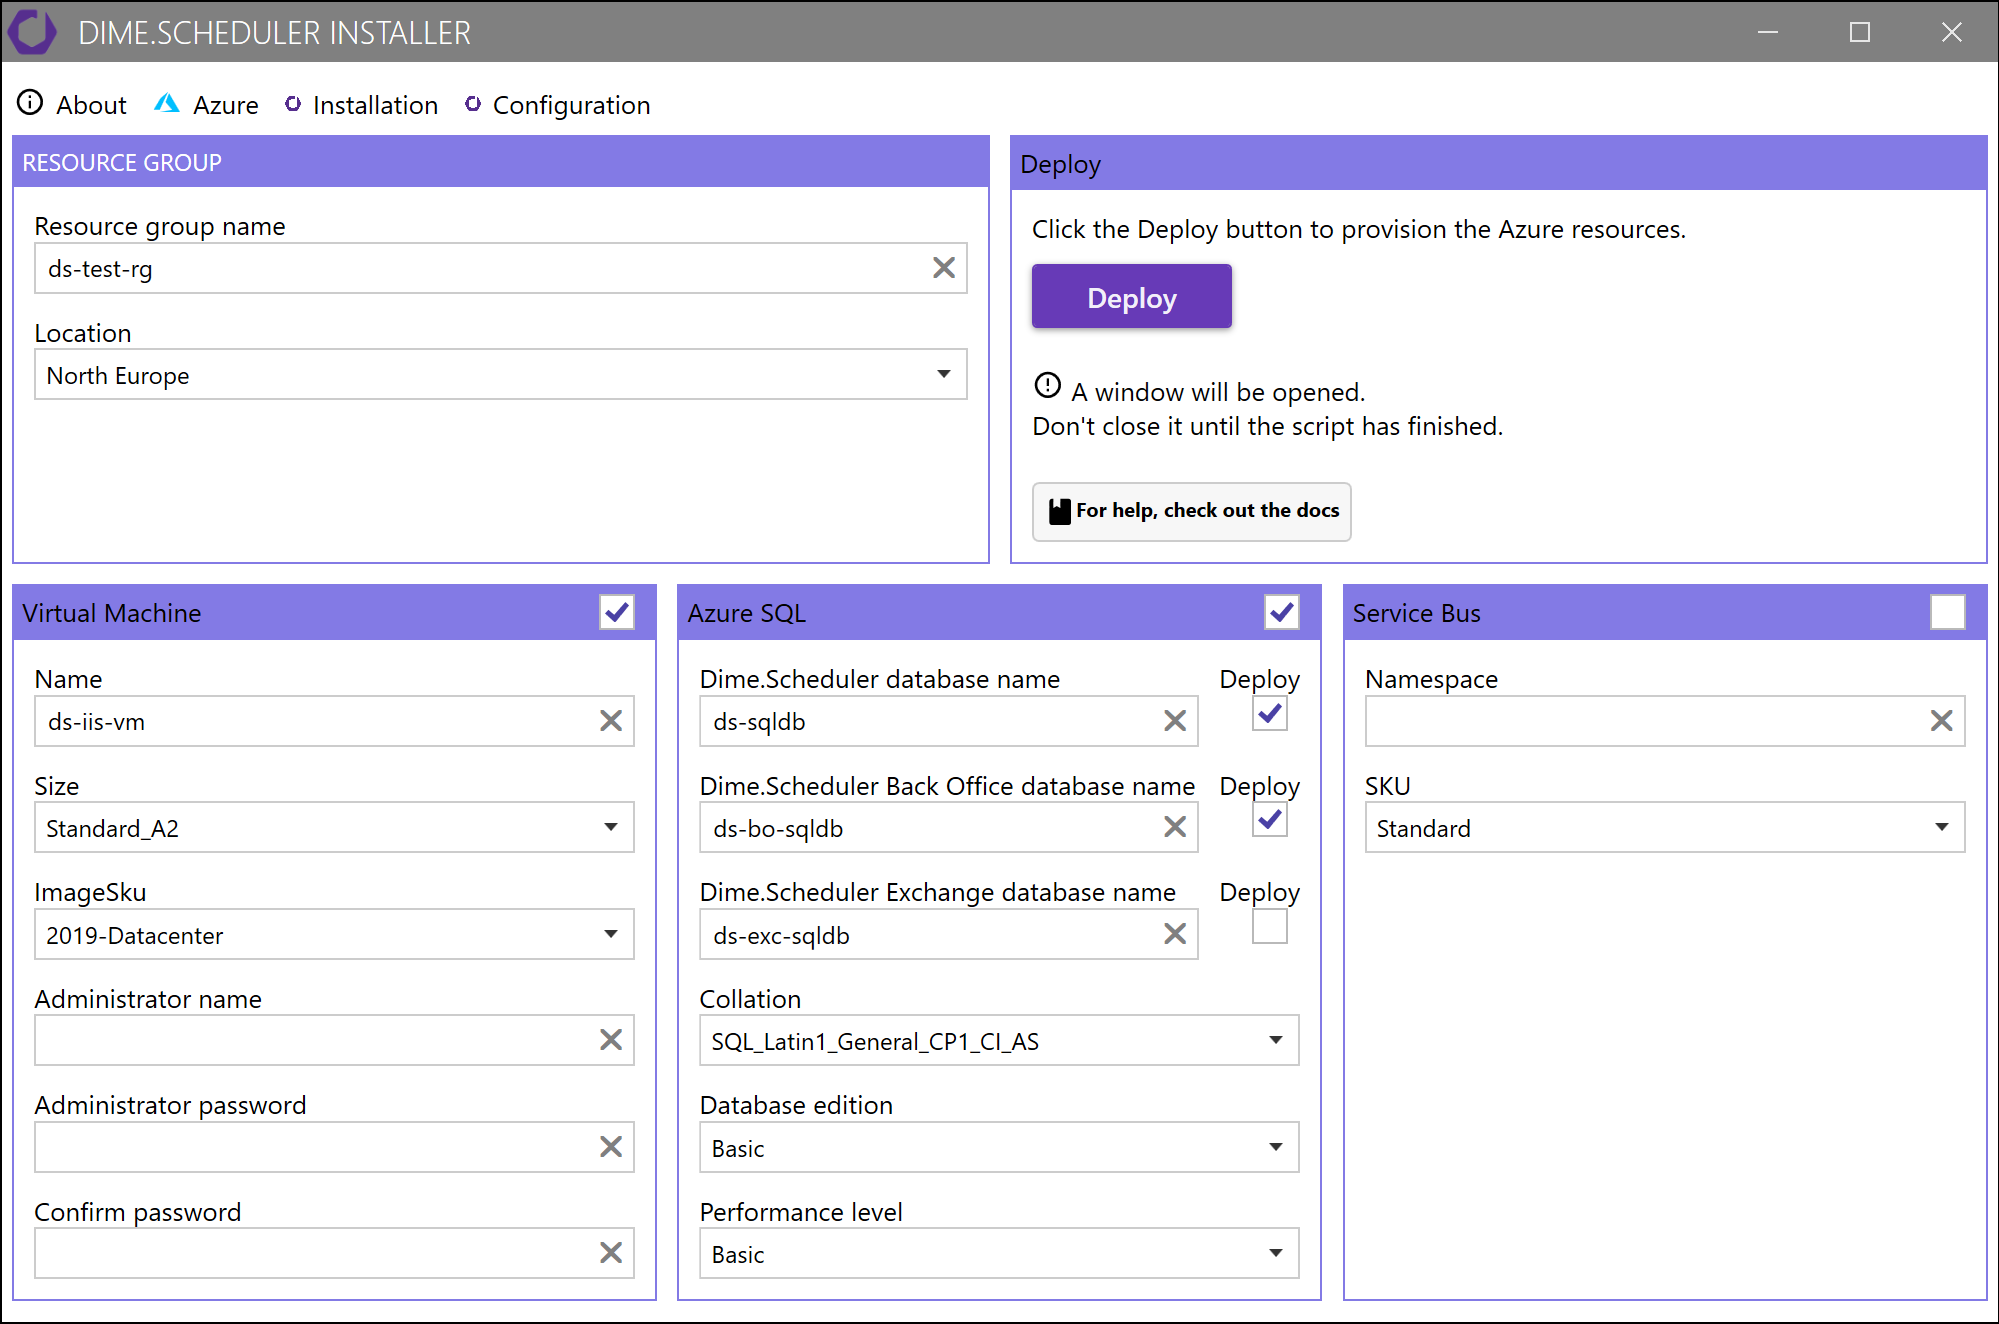Maximize the installer window
1999x1324 pixels.
(x=1860, y=32)
